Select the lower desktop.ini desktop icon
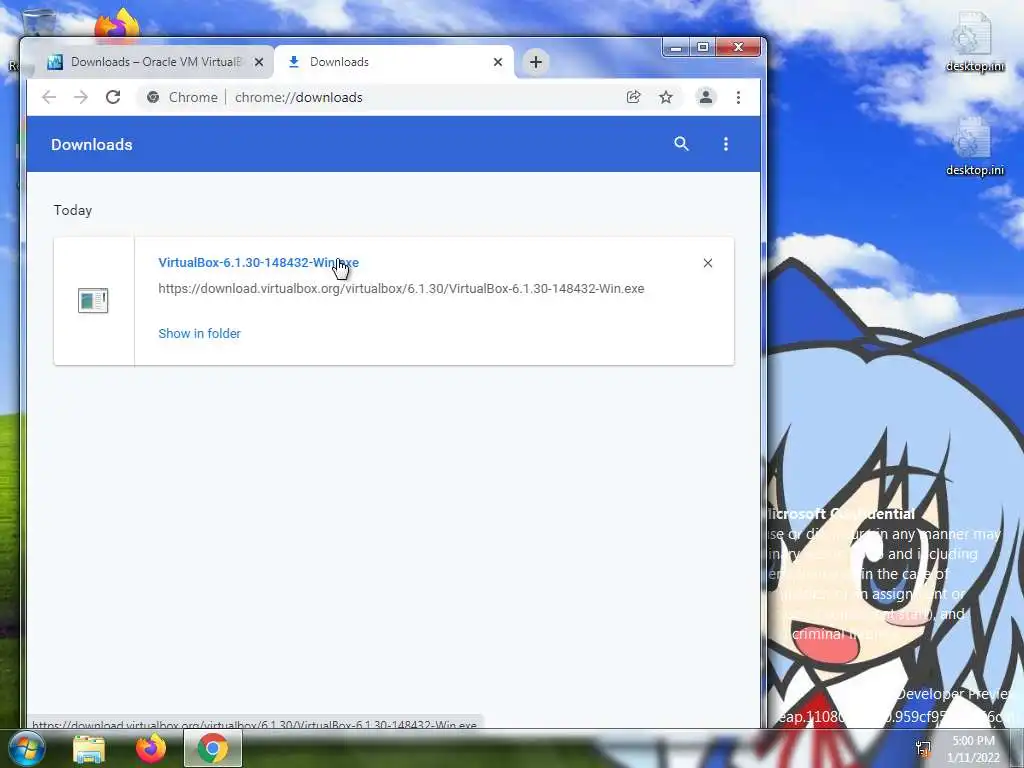 (x=974, y=148)
